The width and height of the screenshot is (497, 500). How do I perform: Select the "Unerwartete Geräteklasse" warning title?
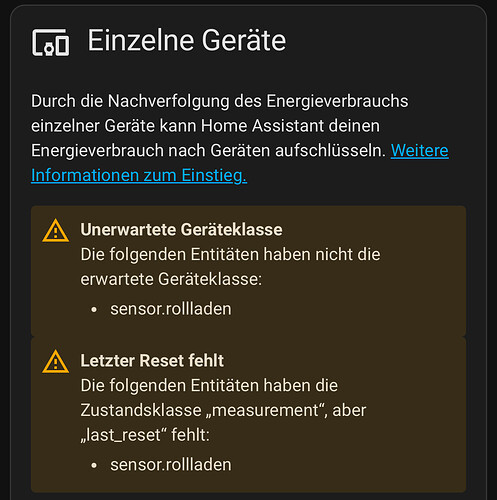click(x=181, y=230)
